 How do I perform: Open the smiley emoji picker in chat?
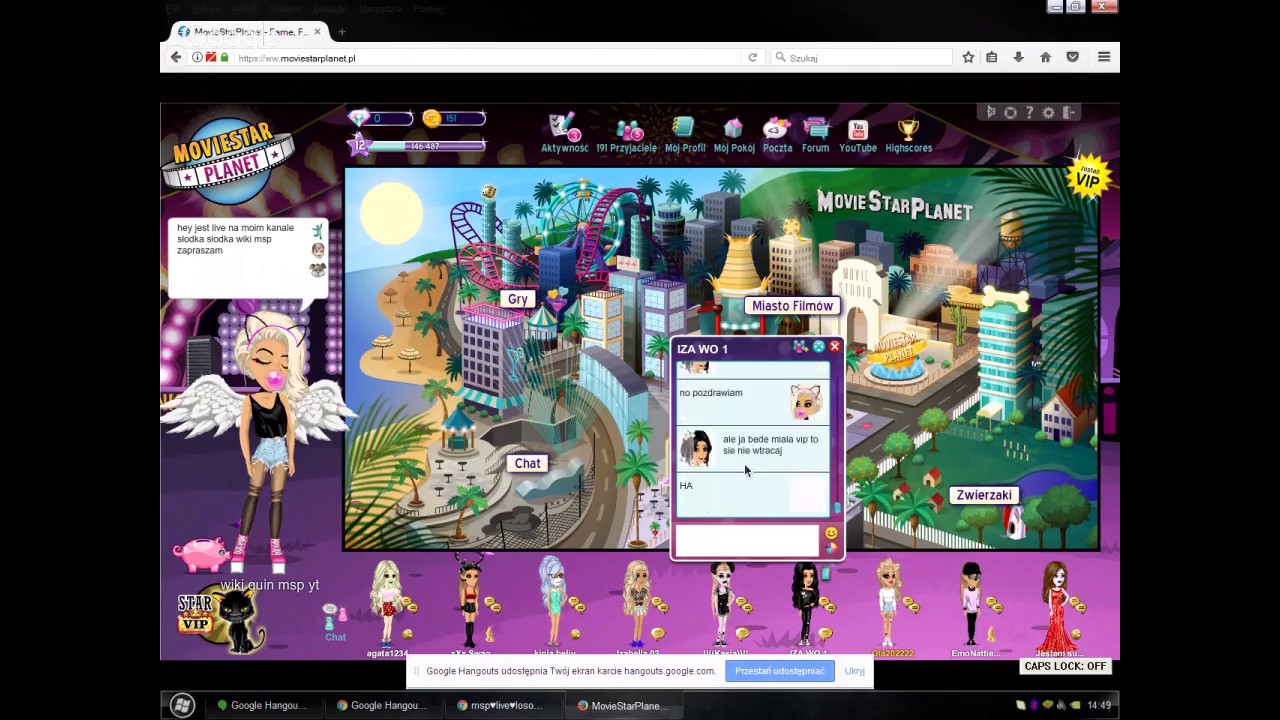(831, 533)
